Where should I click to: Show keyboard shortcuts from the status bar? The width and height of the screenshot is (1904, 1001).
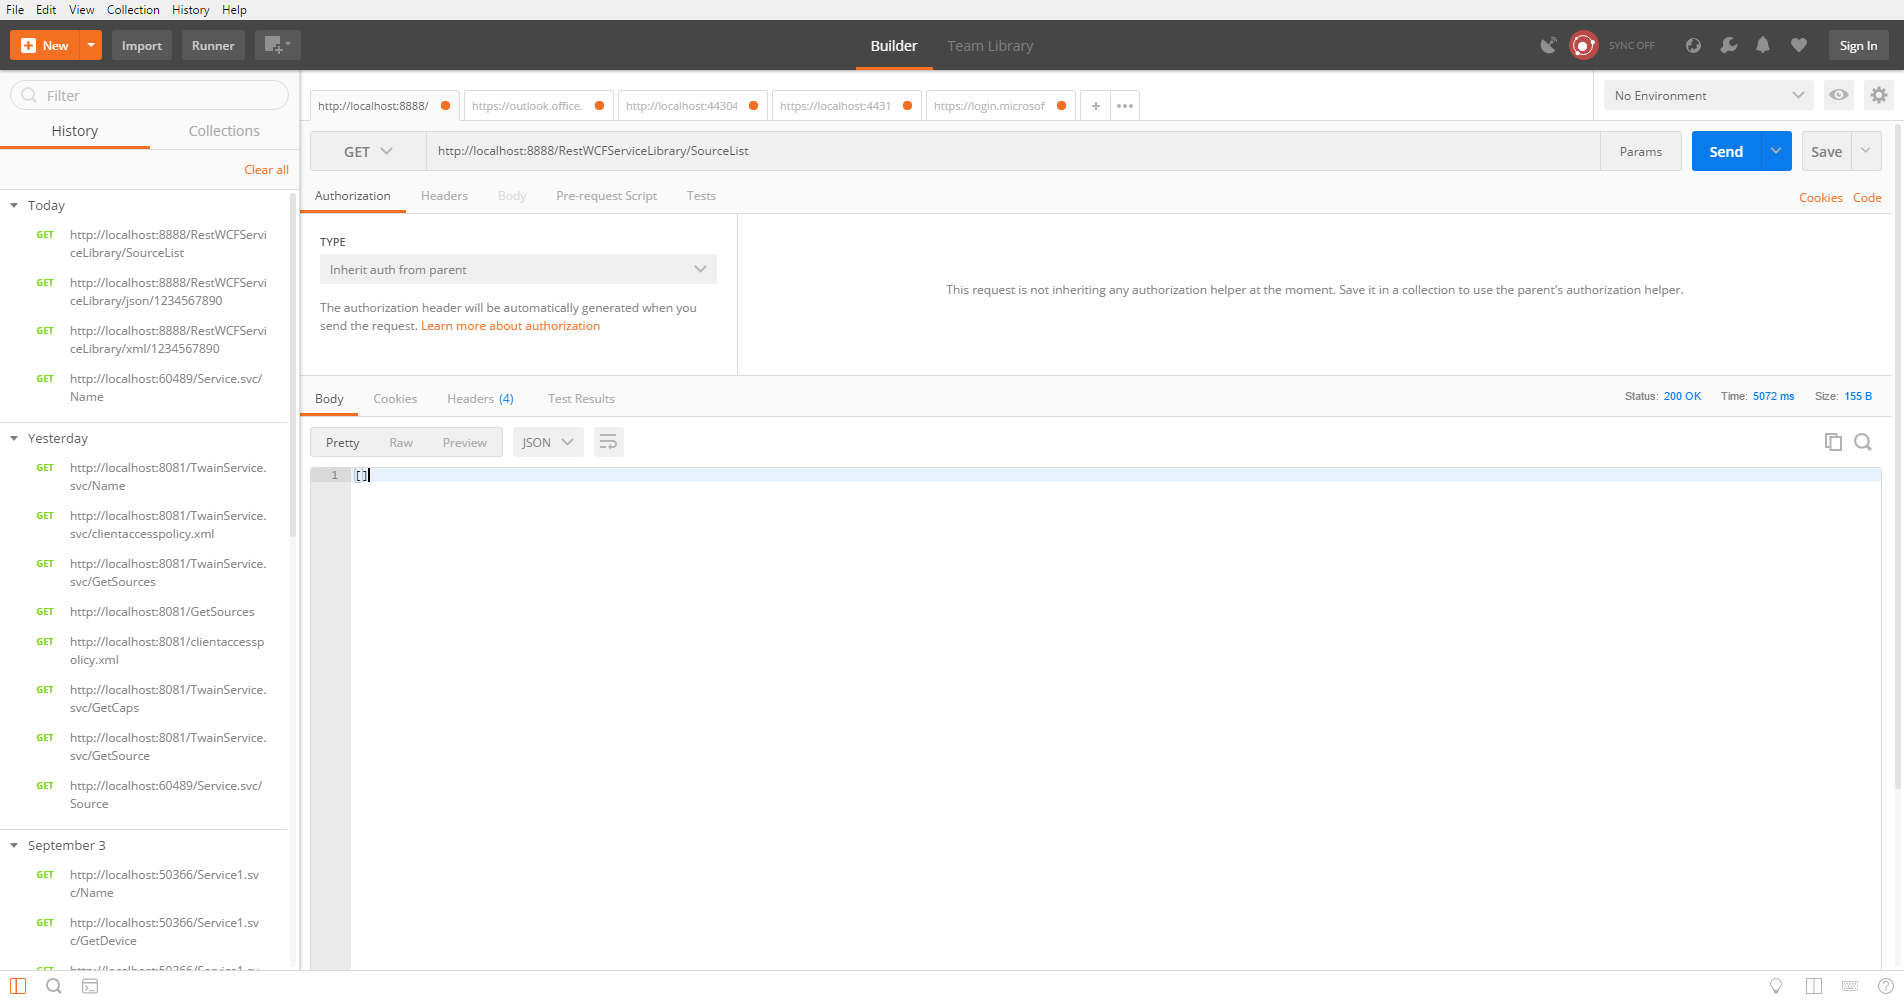click(1849, 986)
